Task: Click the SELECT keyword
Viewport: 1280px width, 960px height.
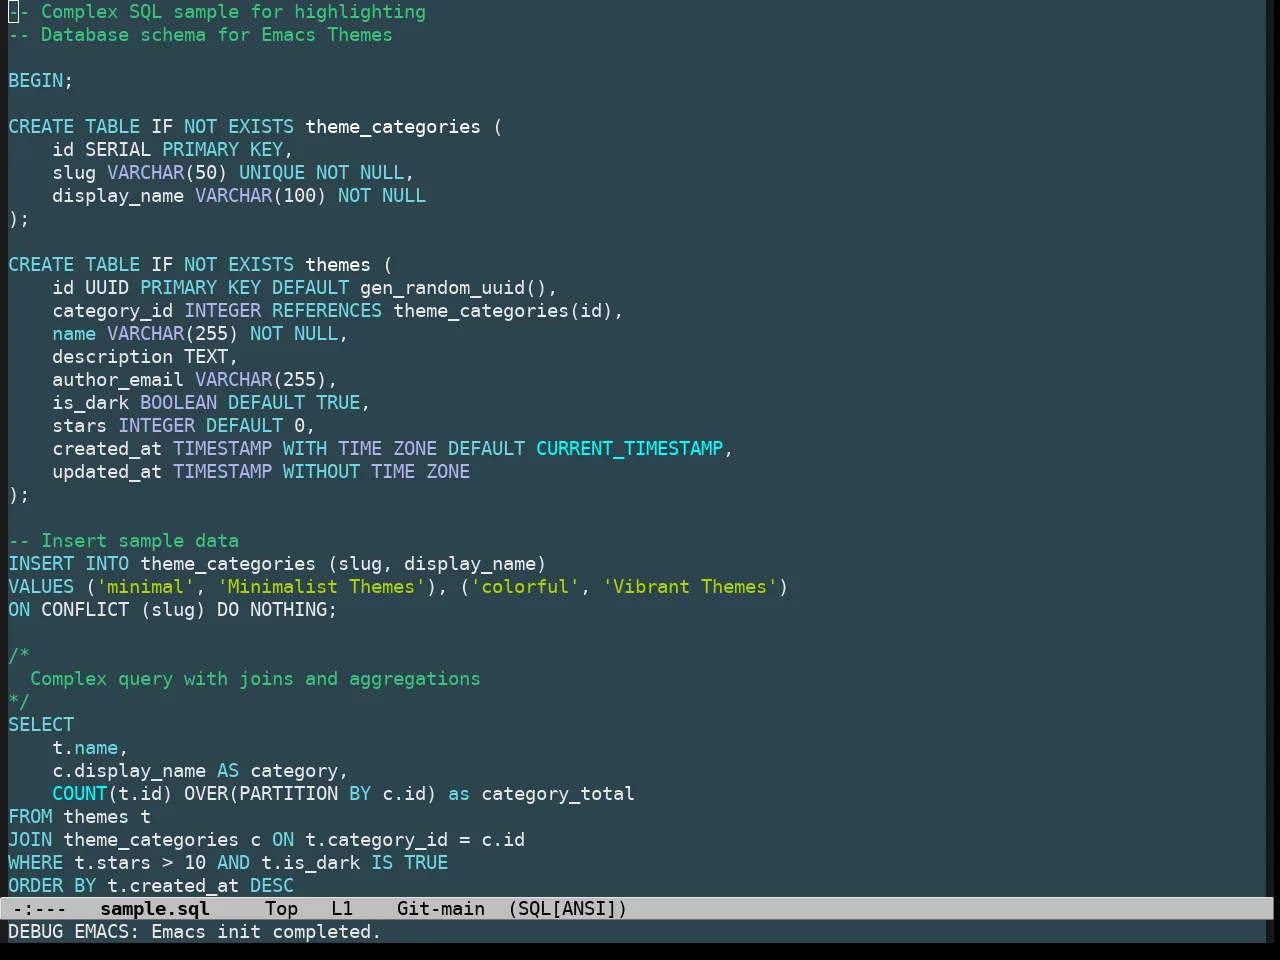Action: (41, 725)
